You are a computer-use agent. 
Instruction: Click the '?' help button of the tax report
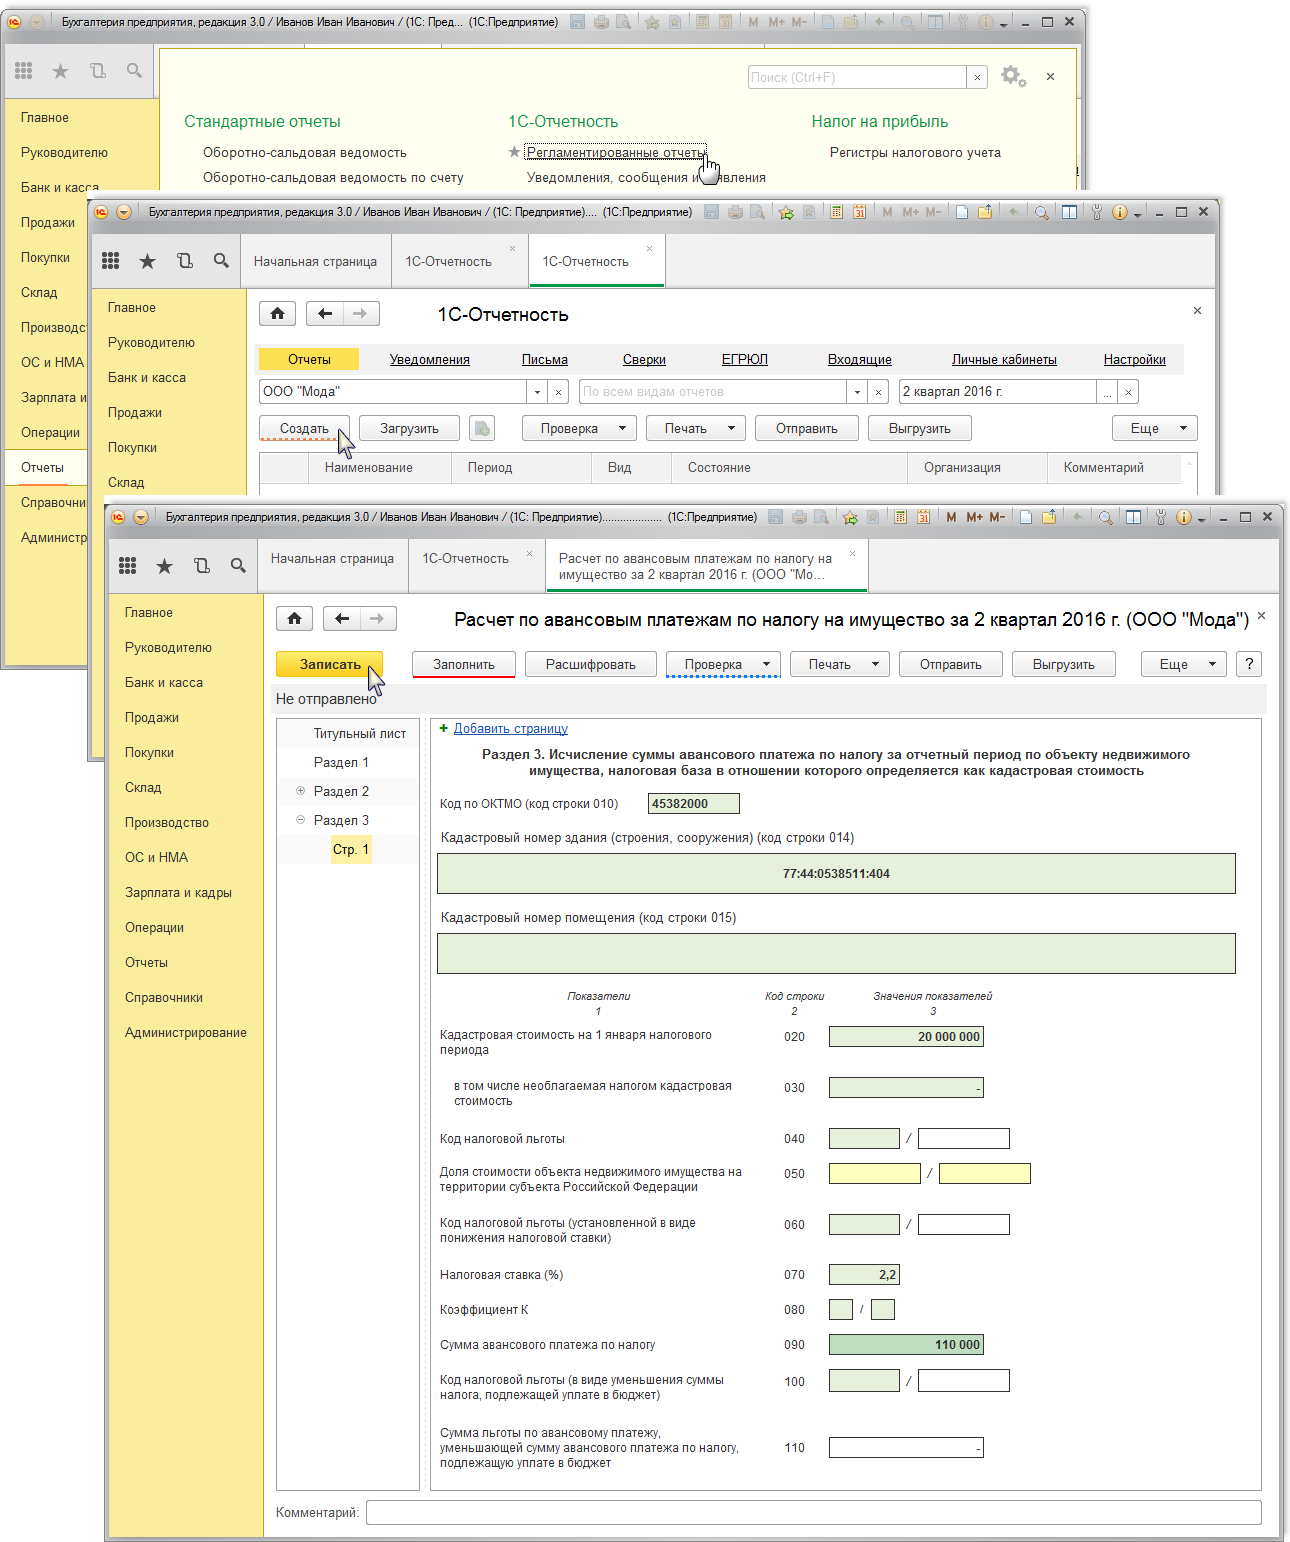[1248, 664]
